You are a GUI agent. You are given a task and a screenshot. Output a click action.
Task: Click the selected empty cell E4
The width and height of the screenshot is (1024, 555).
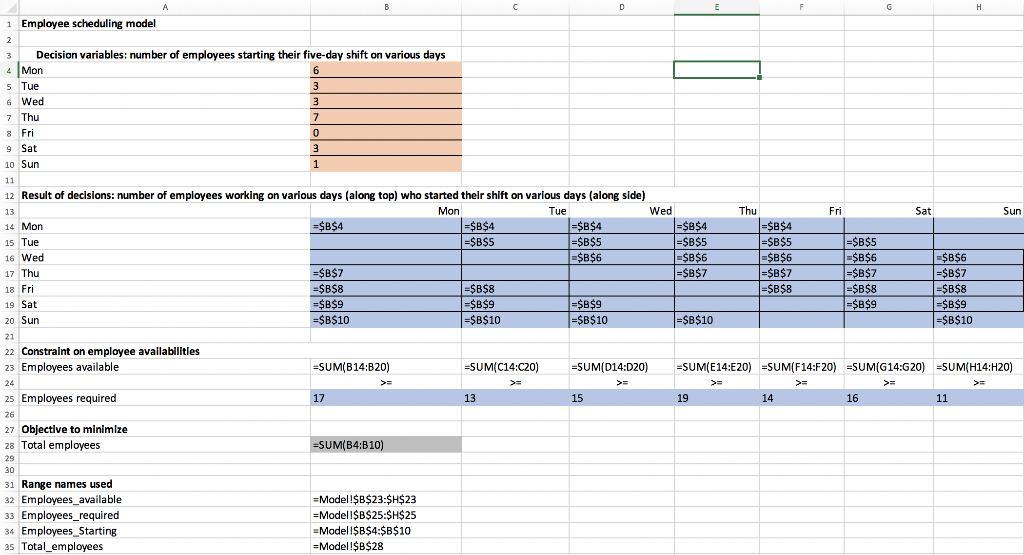(716, 70)
